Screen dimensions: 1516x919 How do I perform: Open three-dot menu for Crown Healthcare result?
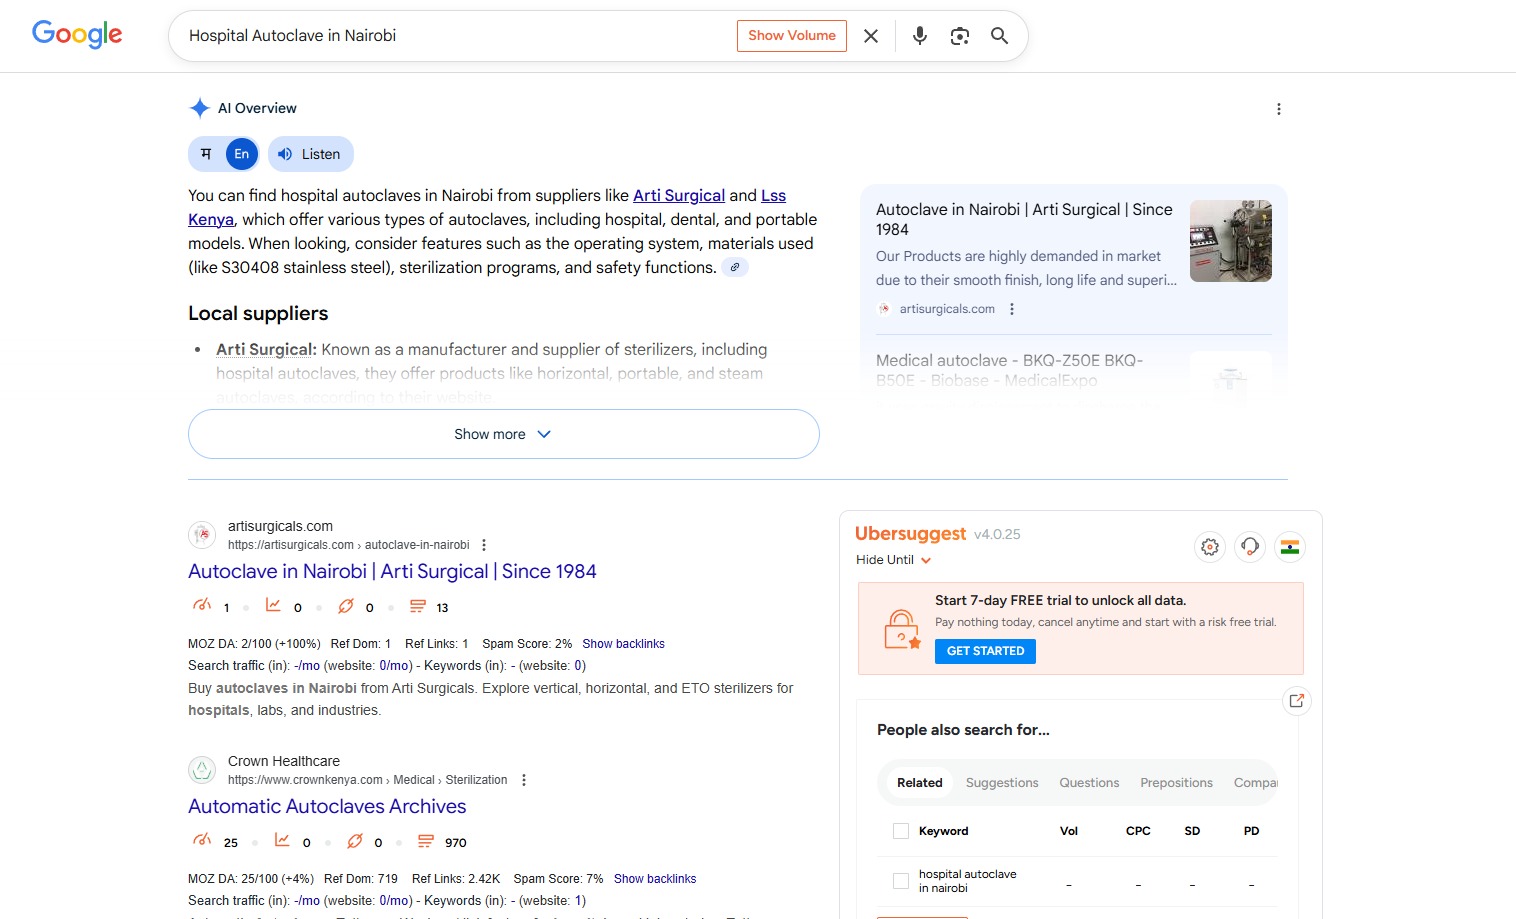524,780
